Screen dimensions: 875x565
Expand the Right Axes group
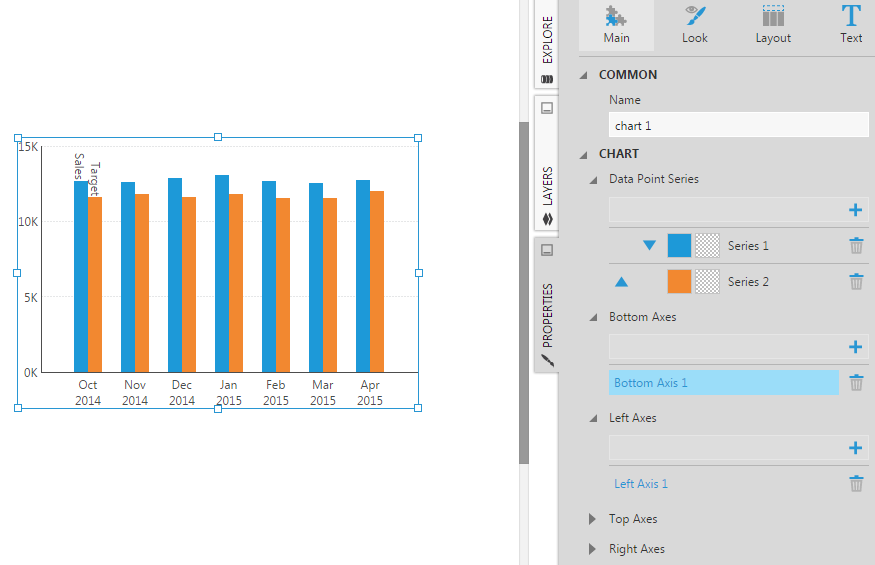click(593, 549)
